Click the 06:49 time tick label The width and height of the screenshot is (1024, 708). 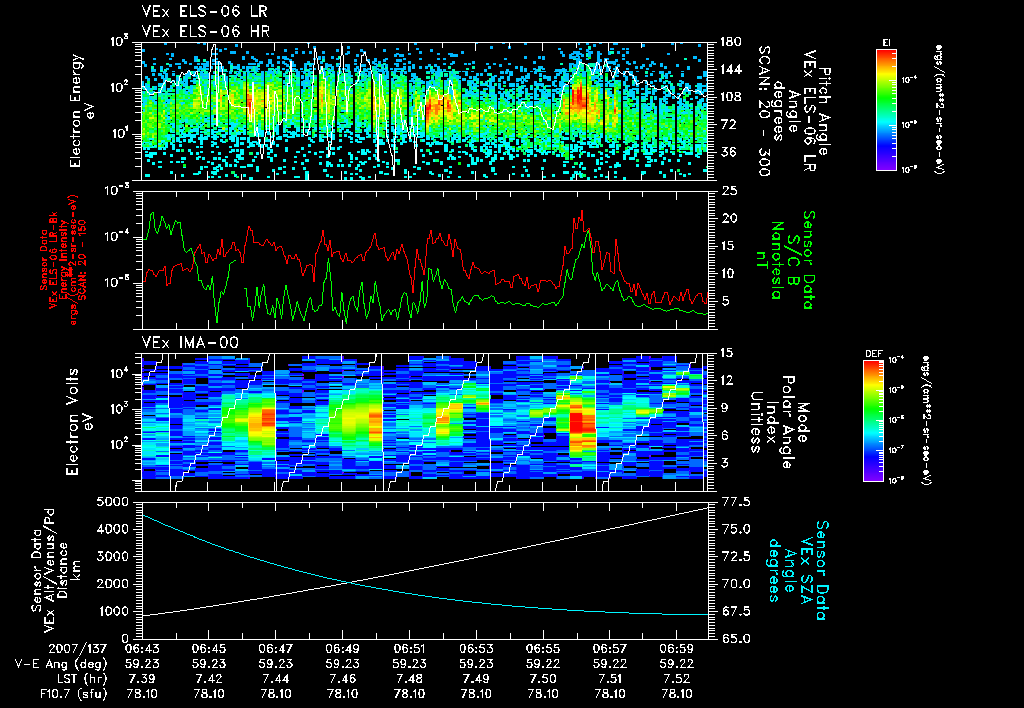(x=342, y=649)
